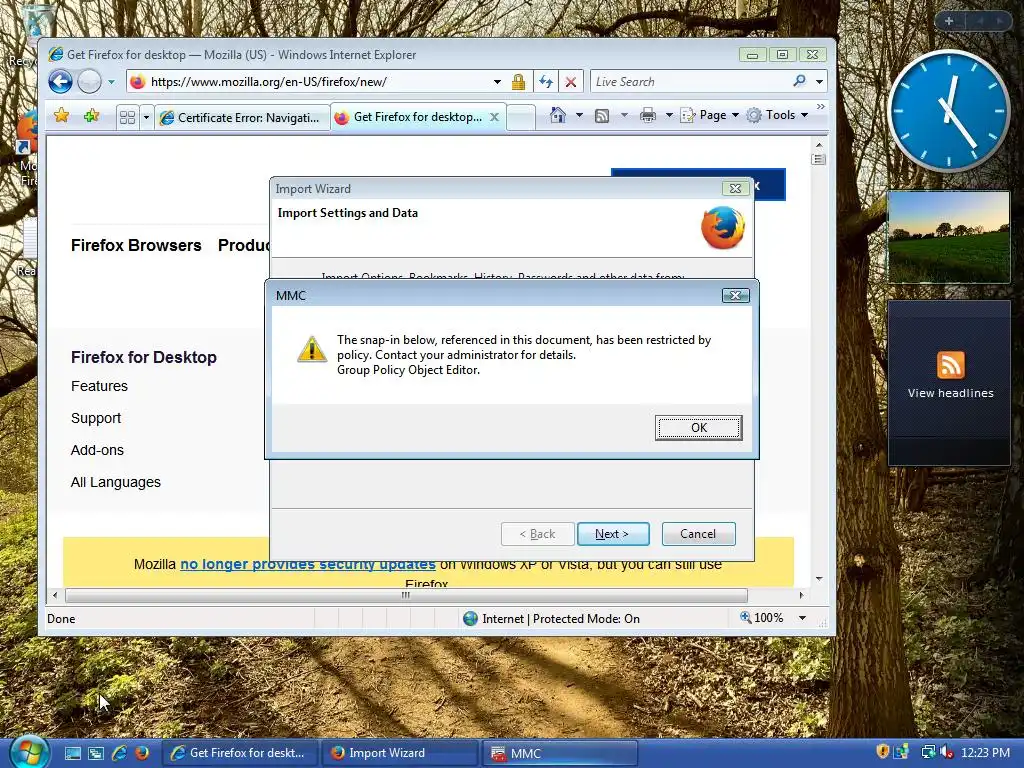Screen dimensions: 1024x768
Task: Click Cancel in the Import Wizard
Action: click(x=698, y=534)
